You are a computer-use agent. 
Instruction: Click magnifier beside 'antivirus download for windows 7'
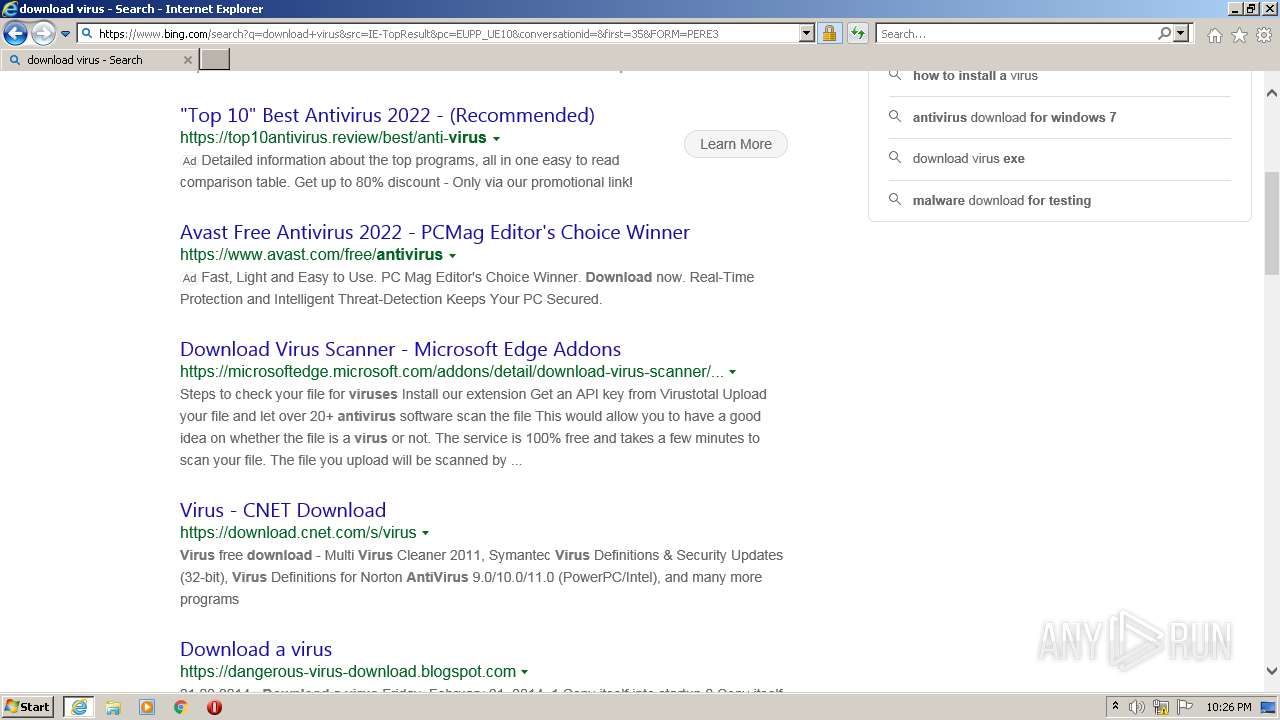click(895, 116)
